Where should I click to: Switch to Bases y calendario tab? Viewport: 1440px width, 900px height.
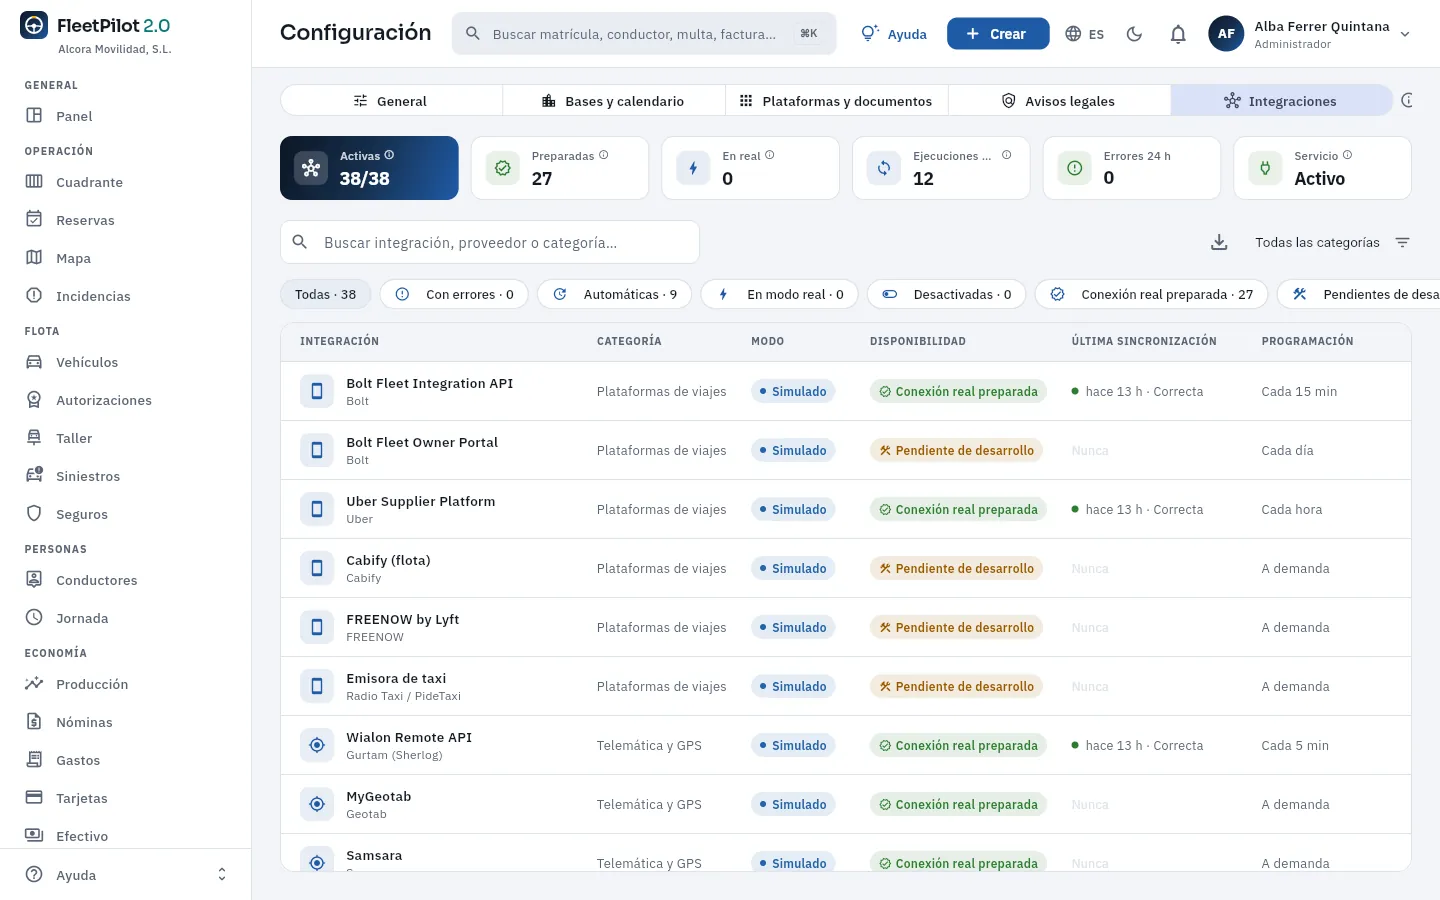pyautogui.click(x=614, y=101)
